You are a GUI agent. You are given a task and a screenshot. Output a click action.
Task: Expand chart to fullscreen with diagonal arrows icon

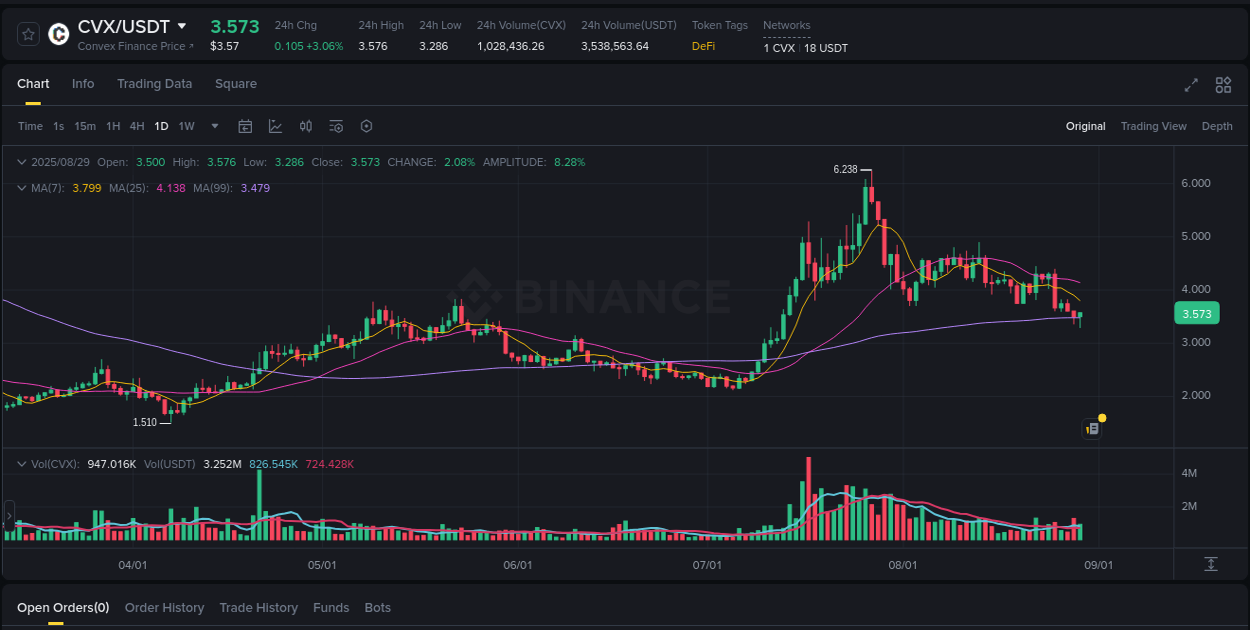tap(1191, 86)
